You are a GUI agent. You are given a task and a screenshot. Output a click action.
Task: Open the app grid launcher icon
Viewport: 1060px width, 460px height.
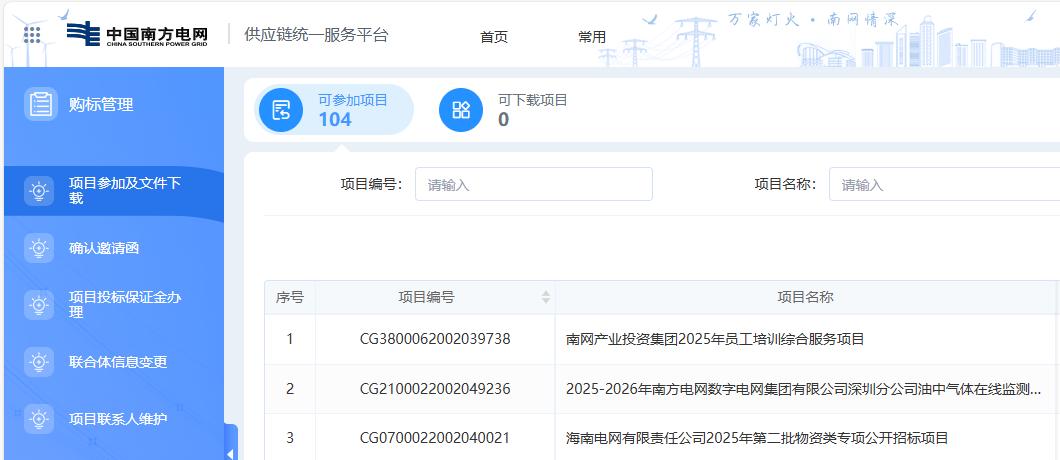tap(32, 34)
